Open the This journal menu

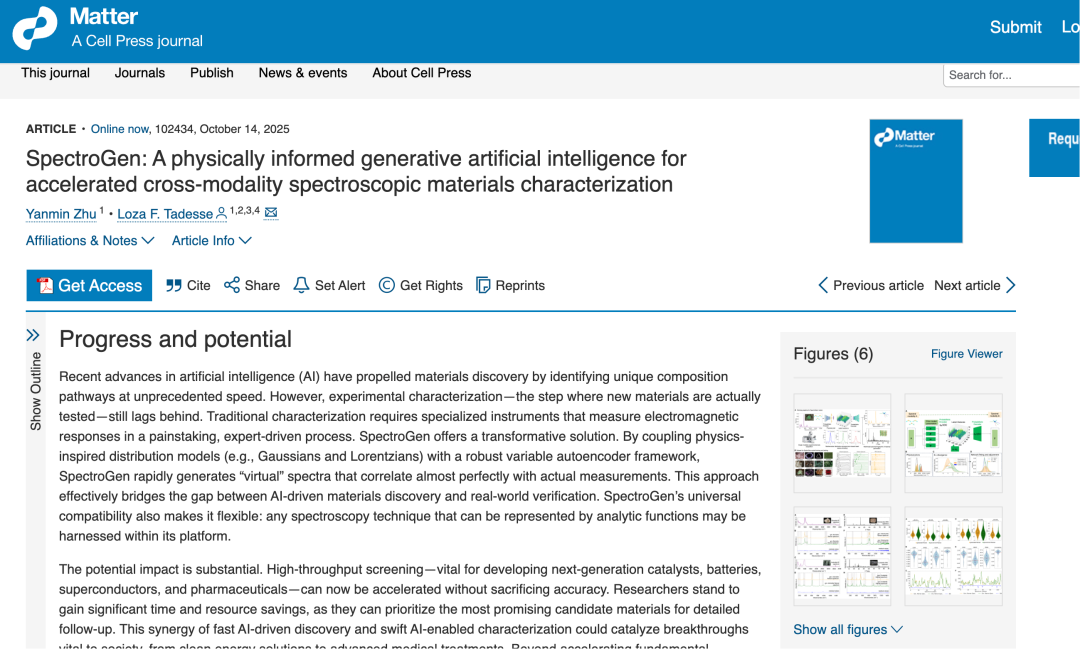(56, 73)
